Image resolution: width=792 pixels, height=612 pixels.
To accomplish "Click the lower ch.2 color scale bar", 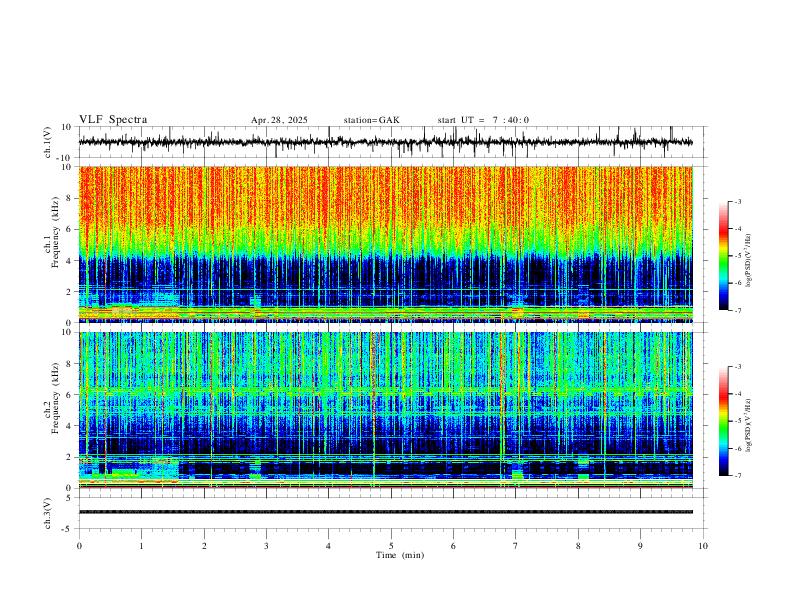I will (x=724, y=421).
